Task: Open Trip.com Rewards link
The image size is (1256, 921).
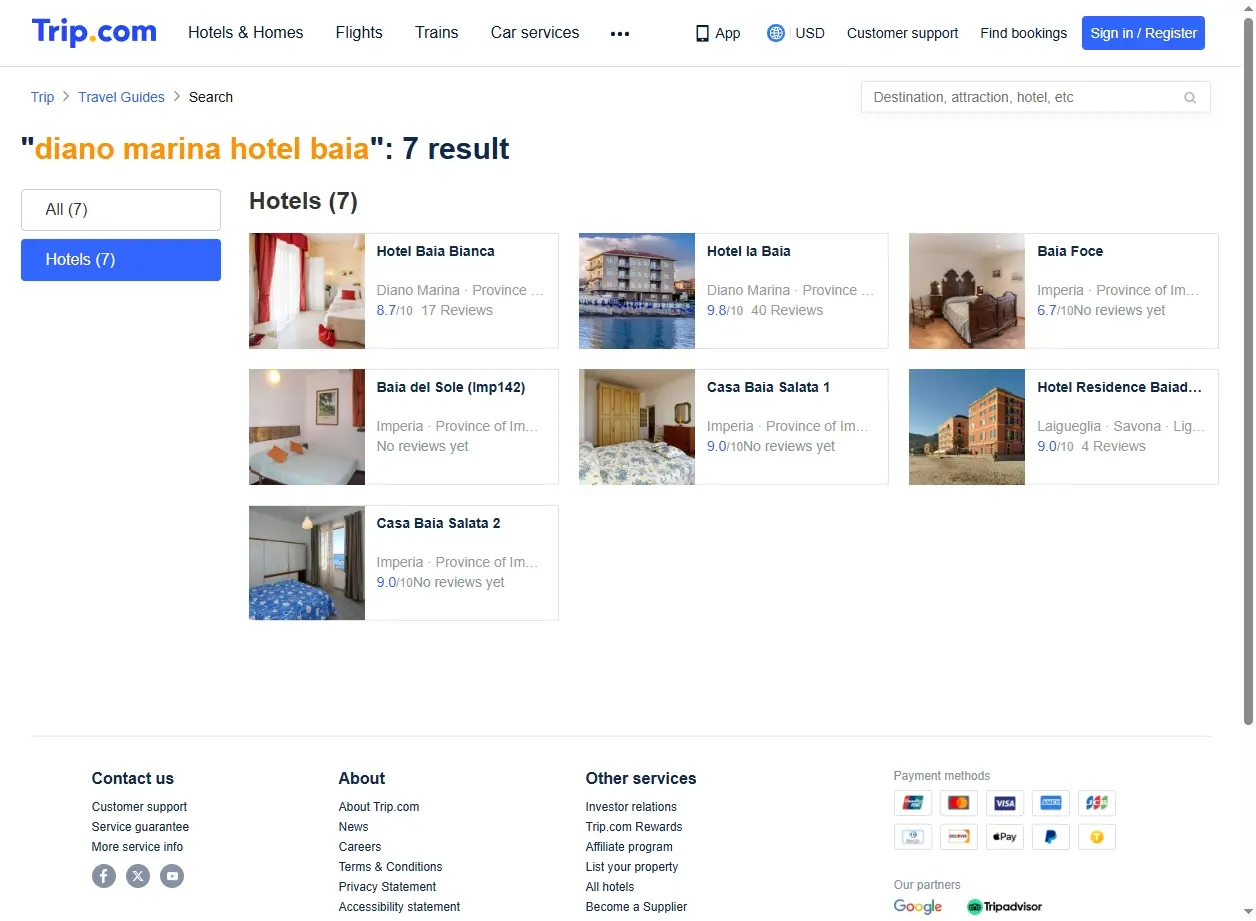Action: coord(634,827)
